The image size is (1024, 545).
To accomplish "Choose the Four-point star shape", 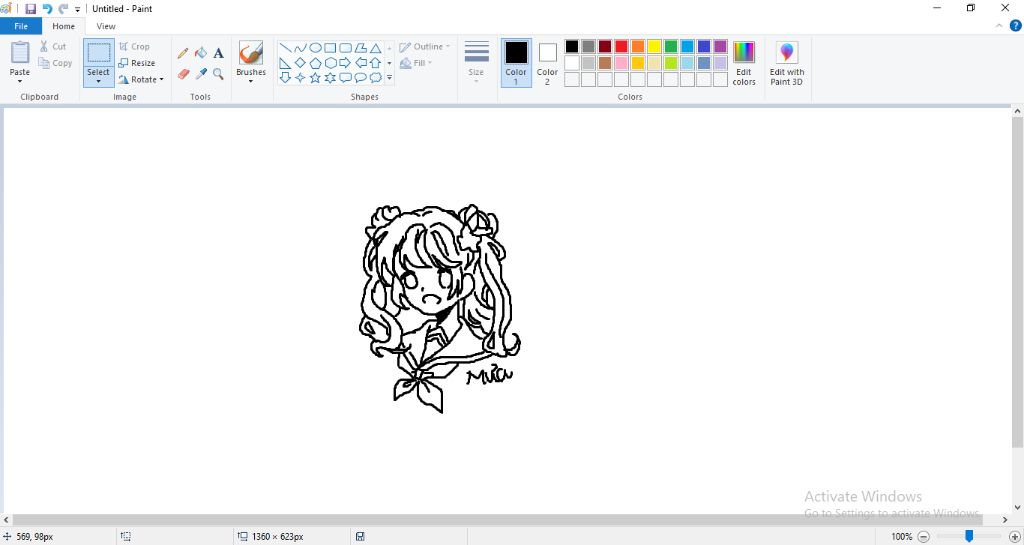I will (300, 78).
